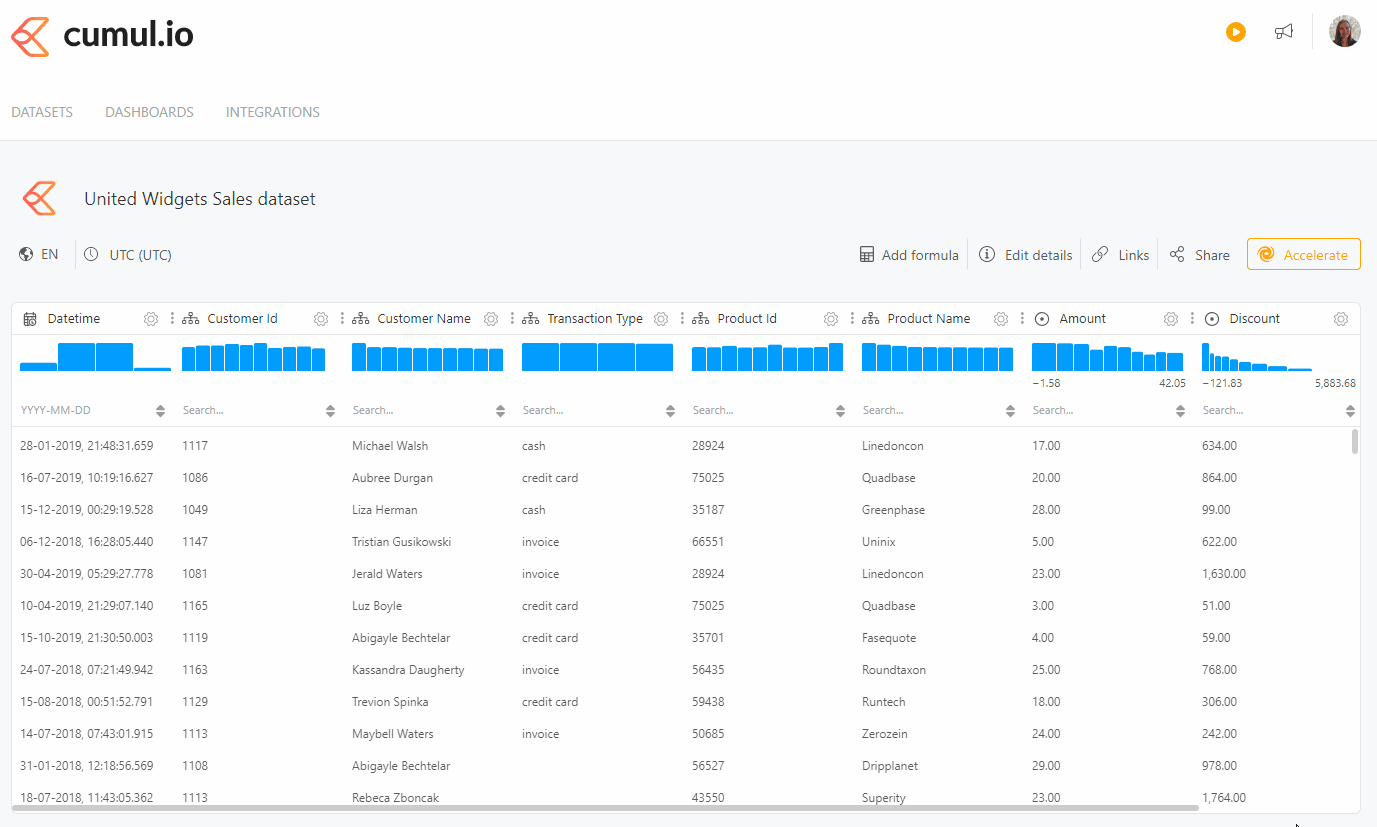Open the EN language selector
Viewport: 1377px width, 827px height.
pos(39,255)
